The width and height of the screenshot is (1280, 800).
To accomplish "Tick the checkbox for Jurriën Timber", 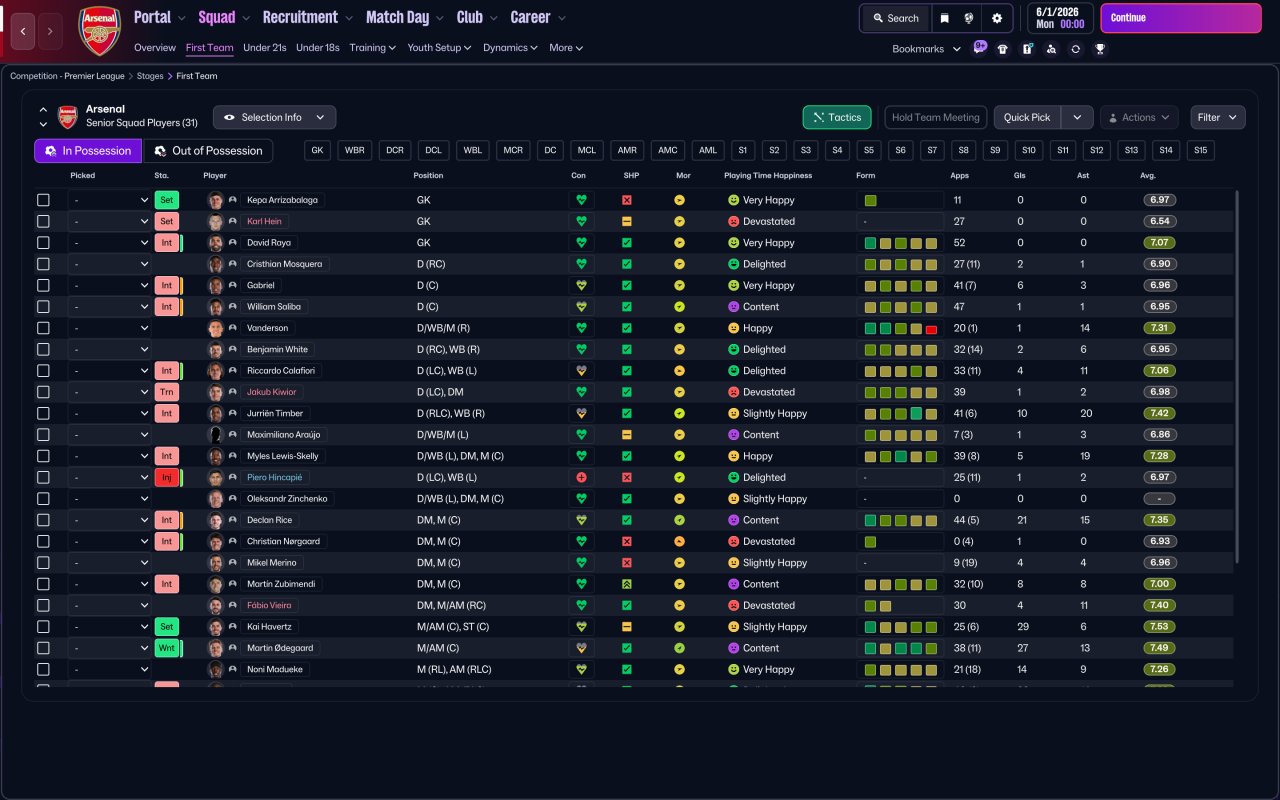I will coord(43,414).
